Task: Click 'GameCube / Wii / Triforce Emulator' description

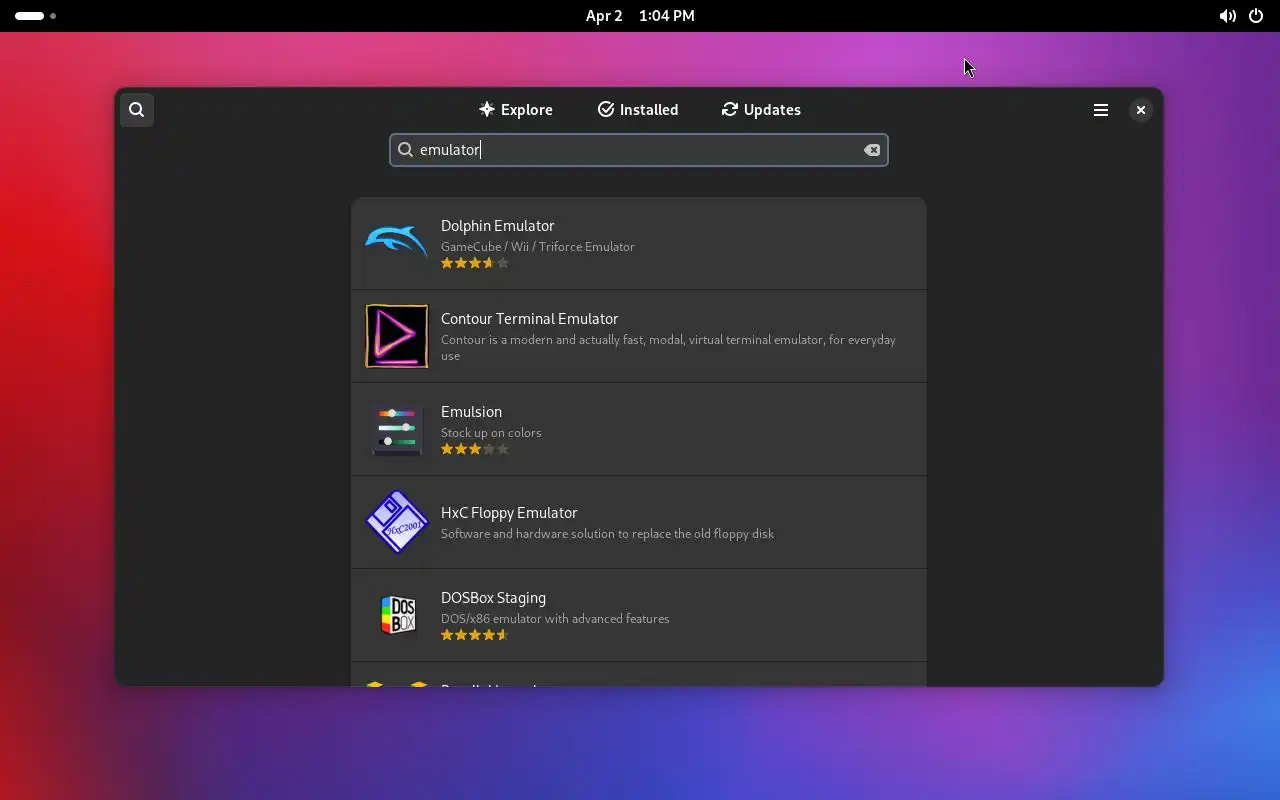Action: click(538, 247)
